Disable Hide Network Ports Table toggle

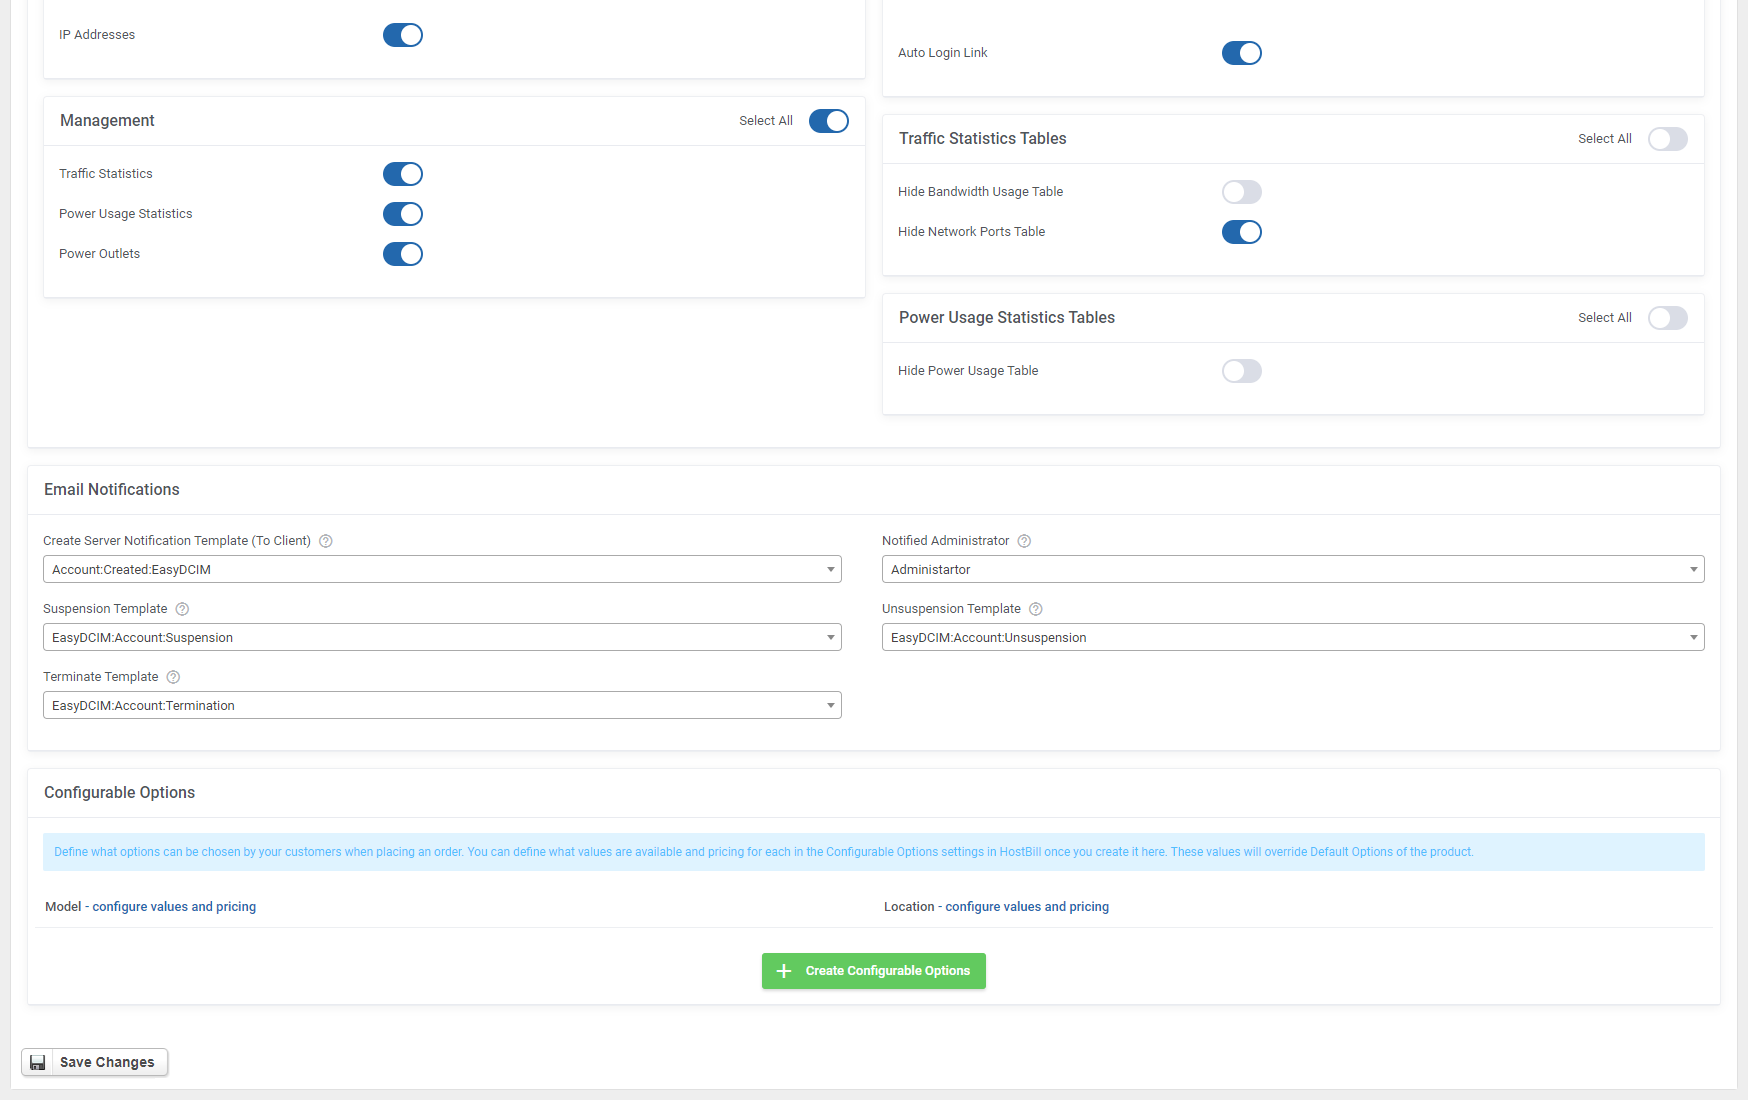[x=1242, y=232]
